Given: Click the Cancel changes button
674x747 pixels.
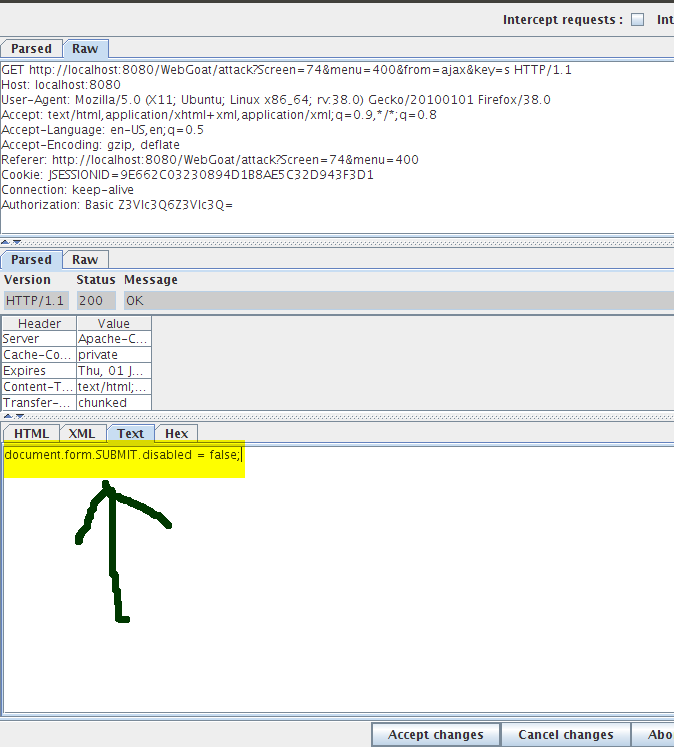Looking at the screenshot, I should pyautogui.click(x=565, y=735).
